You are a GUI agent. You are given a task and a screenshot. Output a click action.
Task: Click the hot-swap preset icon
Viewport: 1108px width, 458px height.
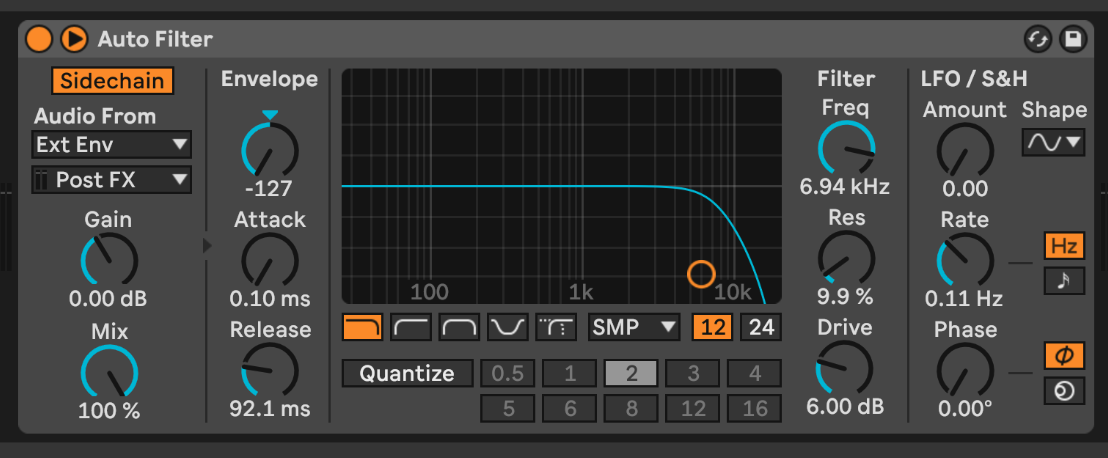(1037, 39)
